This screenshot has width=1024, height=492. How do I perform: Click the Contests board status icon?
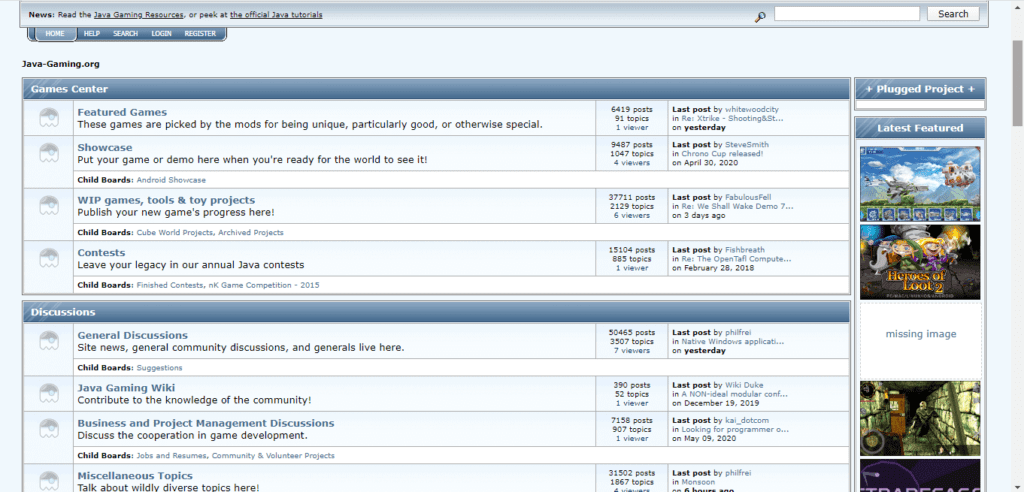click(x=48, y=259)
